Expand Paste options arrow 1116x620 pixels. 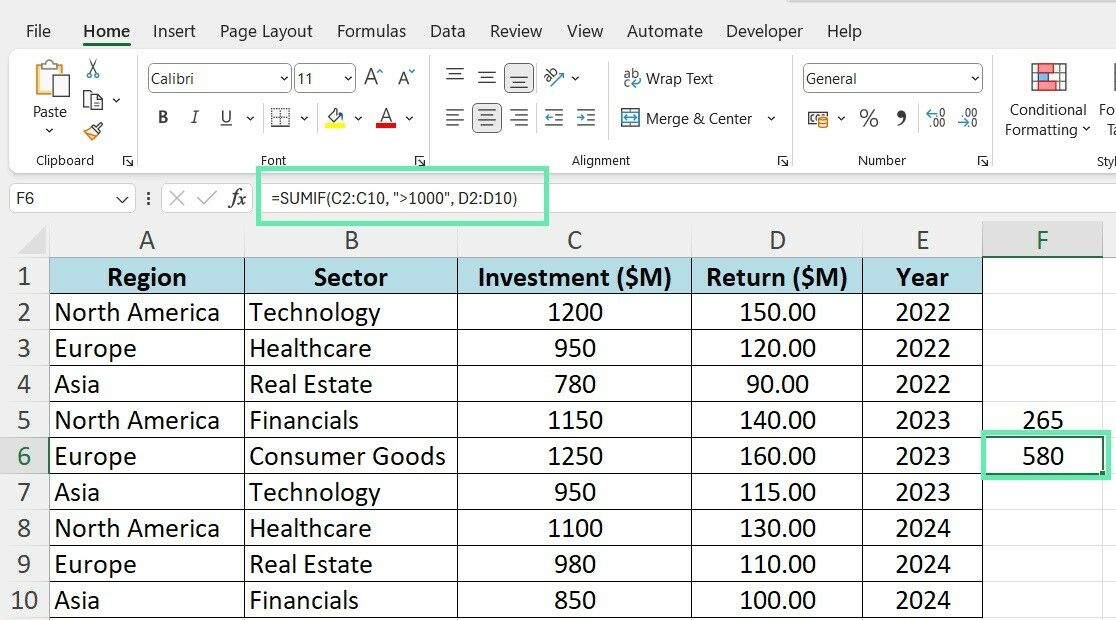pyautogui.click(x=49, y=130)
